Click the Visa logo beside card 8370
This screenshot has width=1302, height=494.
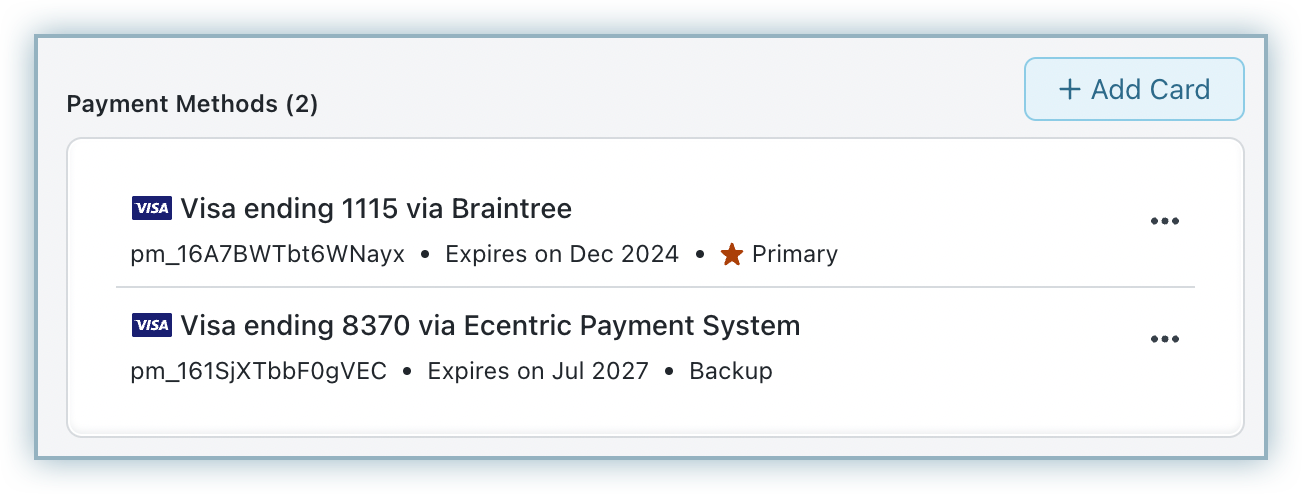point(151,325)
